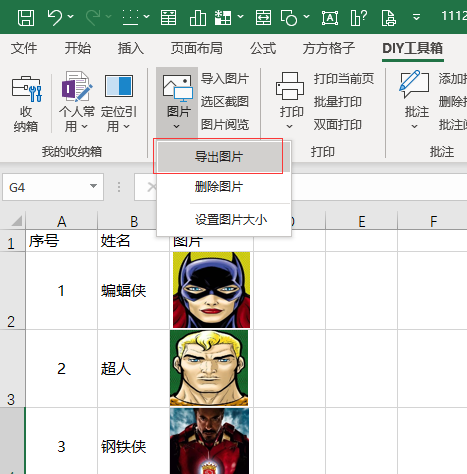Select the Iron Man picture in row 4
Screen dimensions: 467x474
[x=209, y=441]
